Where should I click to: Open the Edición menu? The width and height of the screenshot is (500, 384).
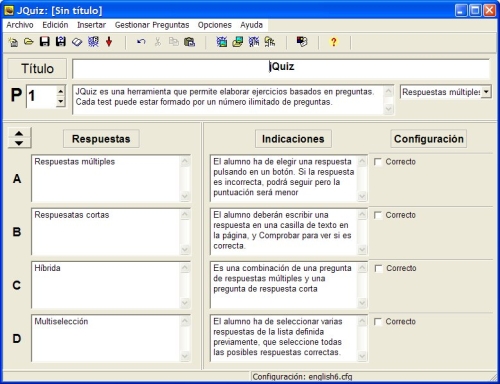[55, 25]
